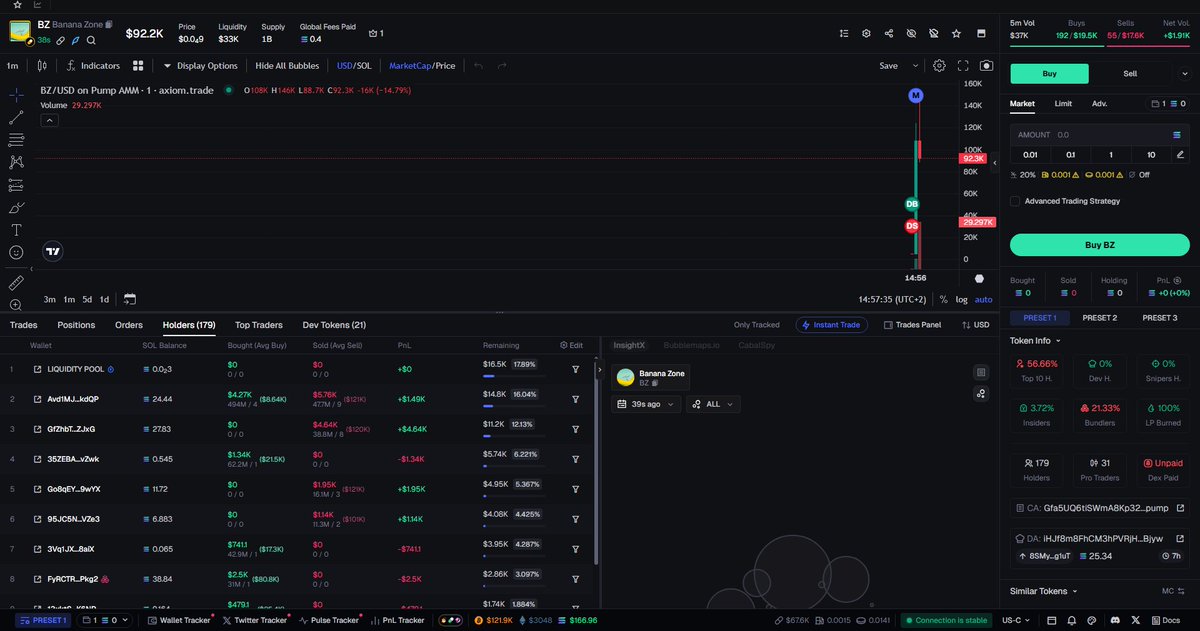Copy Banana Zone name in header
Image resolution: width=1200 pixels, height=631 pixels.
pyautogui.click(x=109, y=24)
